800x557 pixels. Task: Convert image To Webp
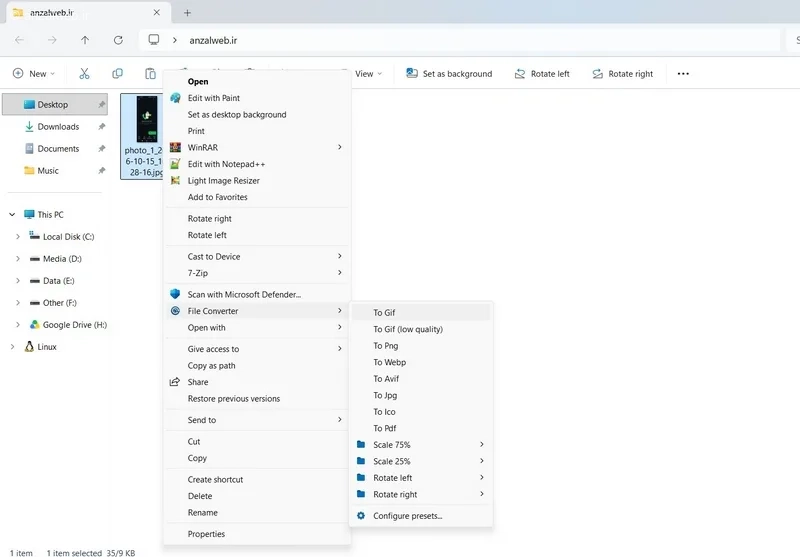click(421, 362)
